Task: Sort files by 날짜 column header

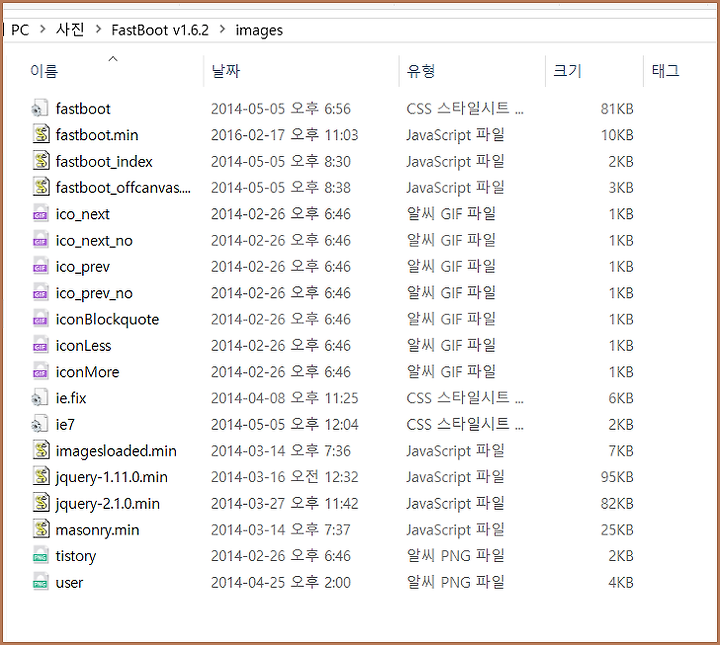Action: point(225,71)
